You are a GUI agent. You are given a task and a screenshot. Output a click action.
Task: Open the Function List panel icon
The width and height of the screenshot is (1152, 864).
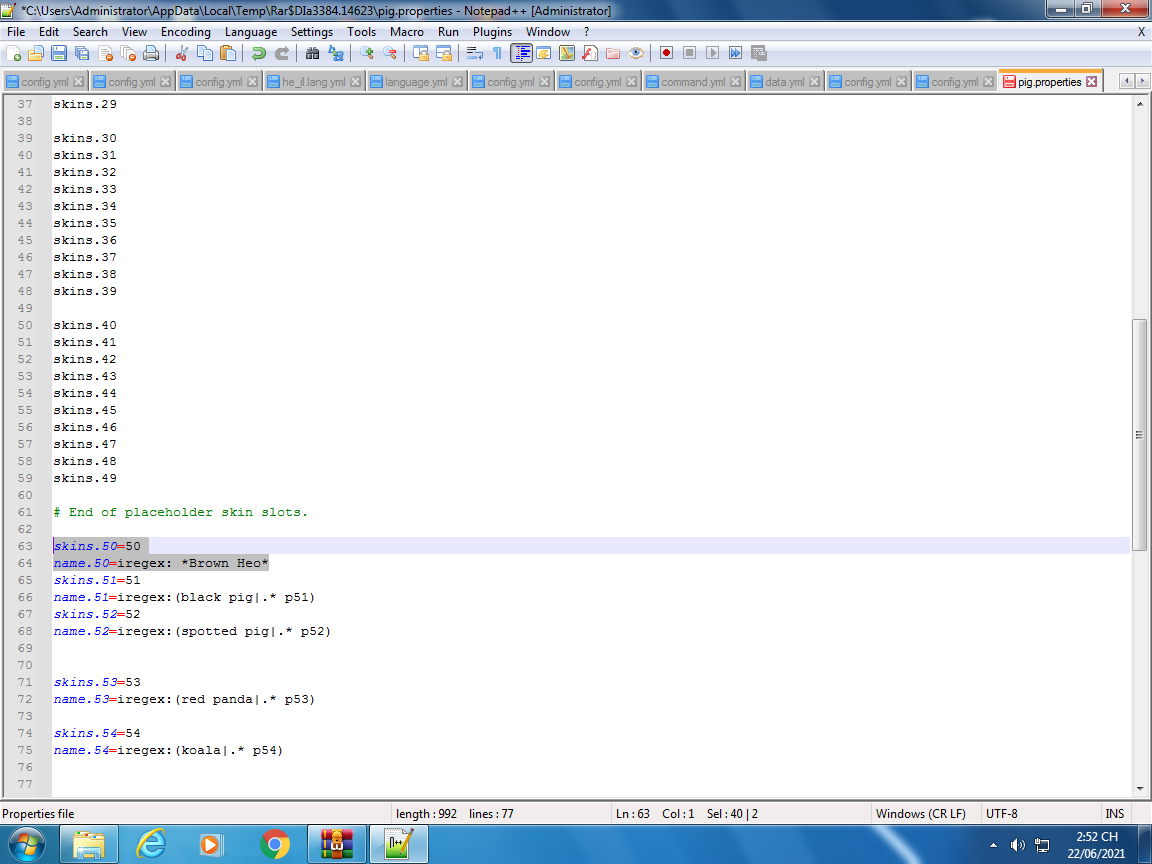589,53
